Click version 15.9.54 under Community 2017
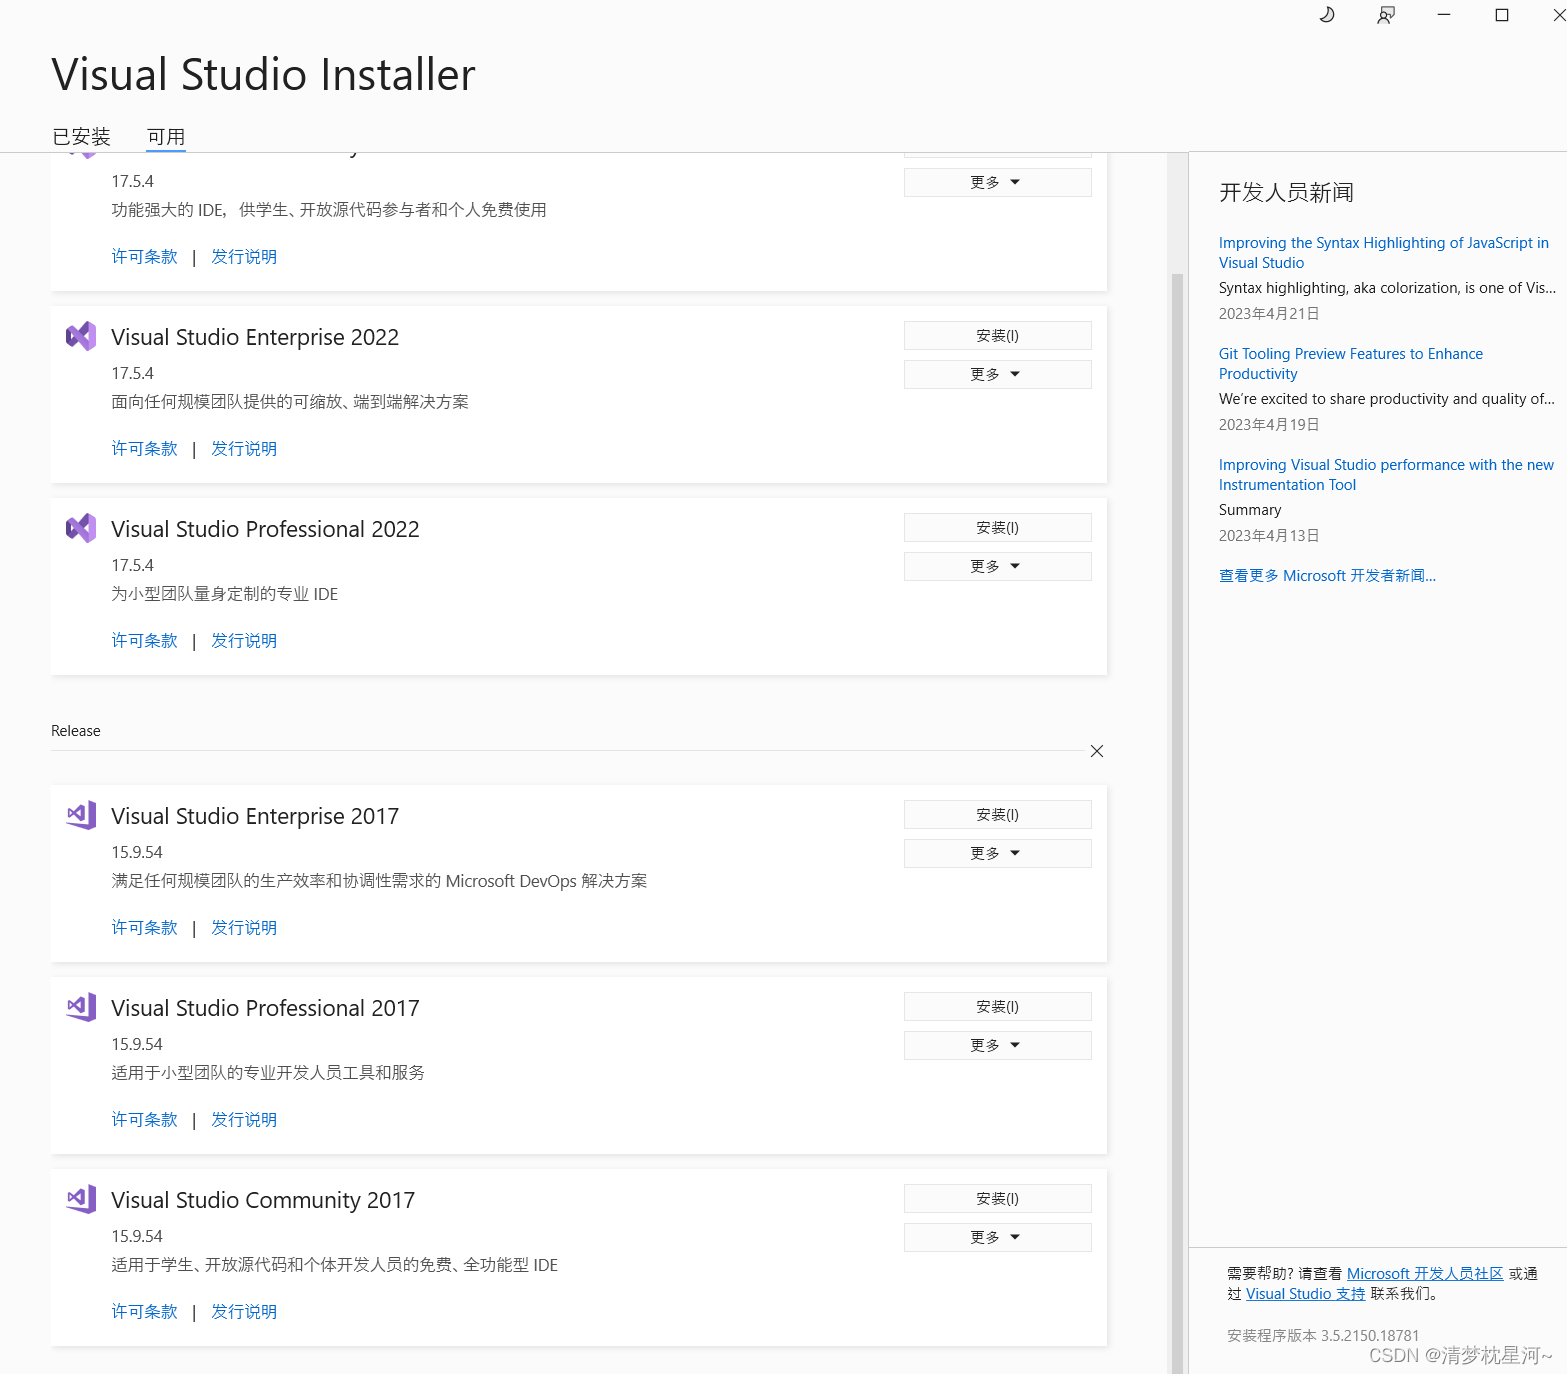Image resolution: width=1567 pixels, height=1374 pixels. click(x=137, y=1237)
